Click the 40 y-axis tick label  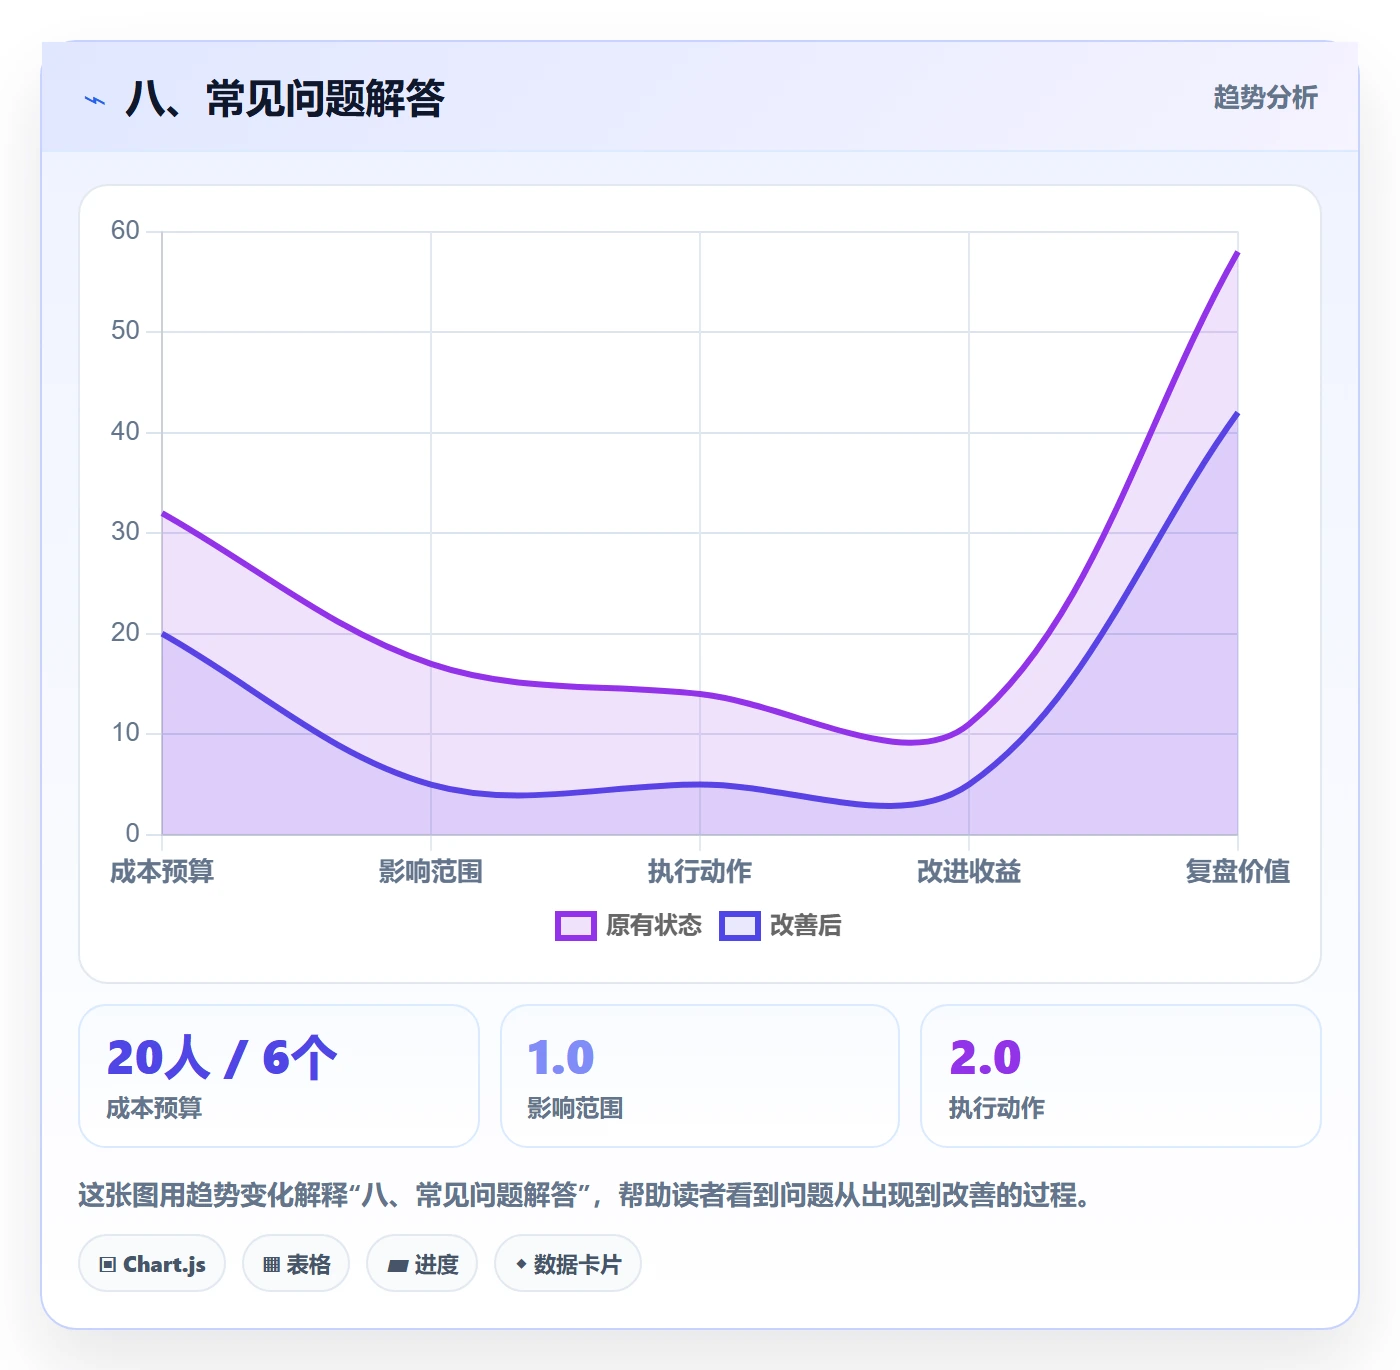click(x=126, y=432)
